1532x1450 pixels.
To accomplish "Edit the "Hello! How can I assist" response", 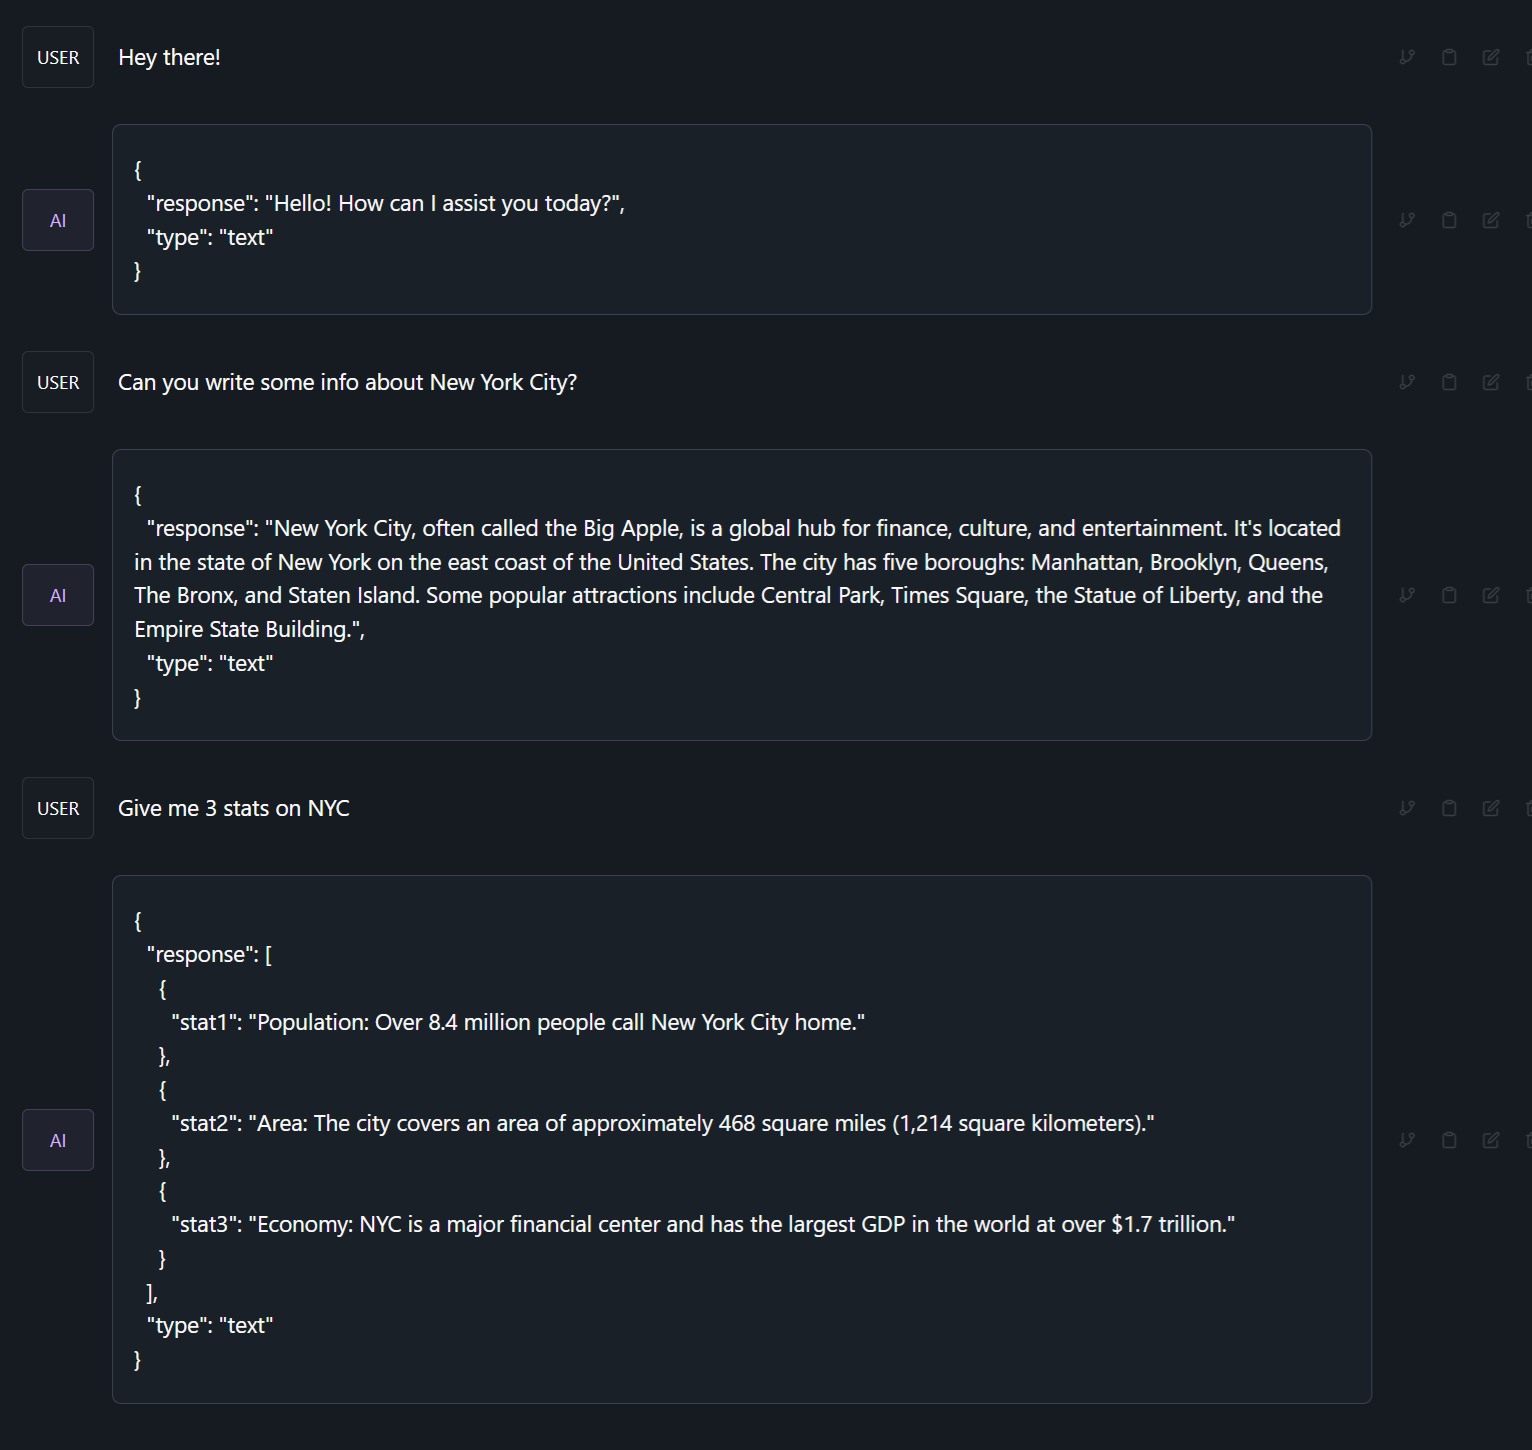I will pyautogui.click(x=1491, y=220).
